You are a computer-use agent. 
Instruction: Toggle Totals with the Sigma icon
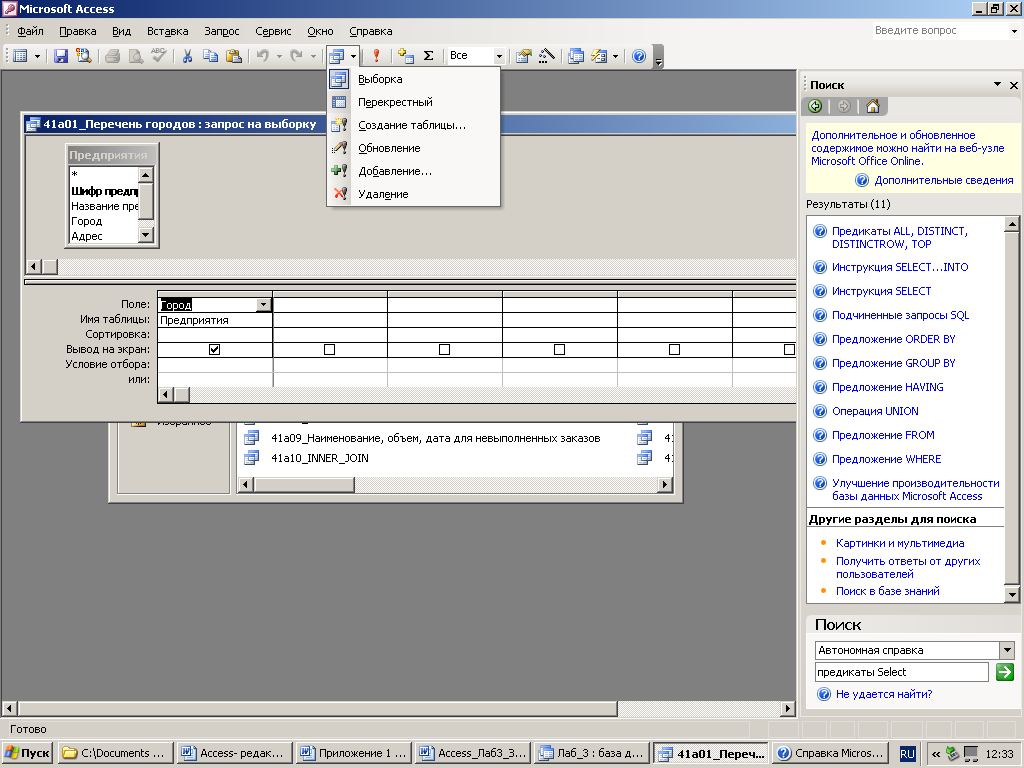click(x=428, y=56)
